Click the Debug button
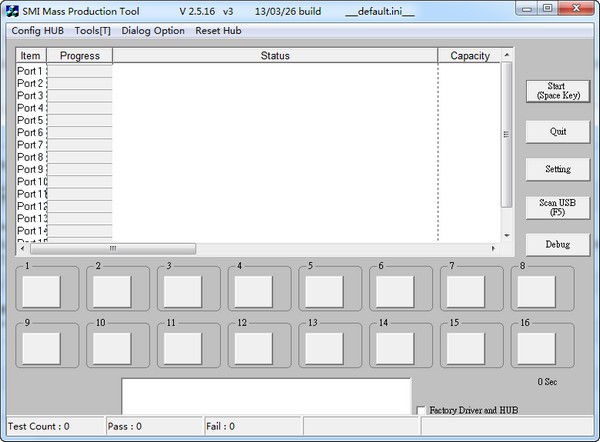 [557, 245]
